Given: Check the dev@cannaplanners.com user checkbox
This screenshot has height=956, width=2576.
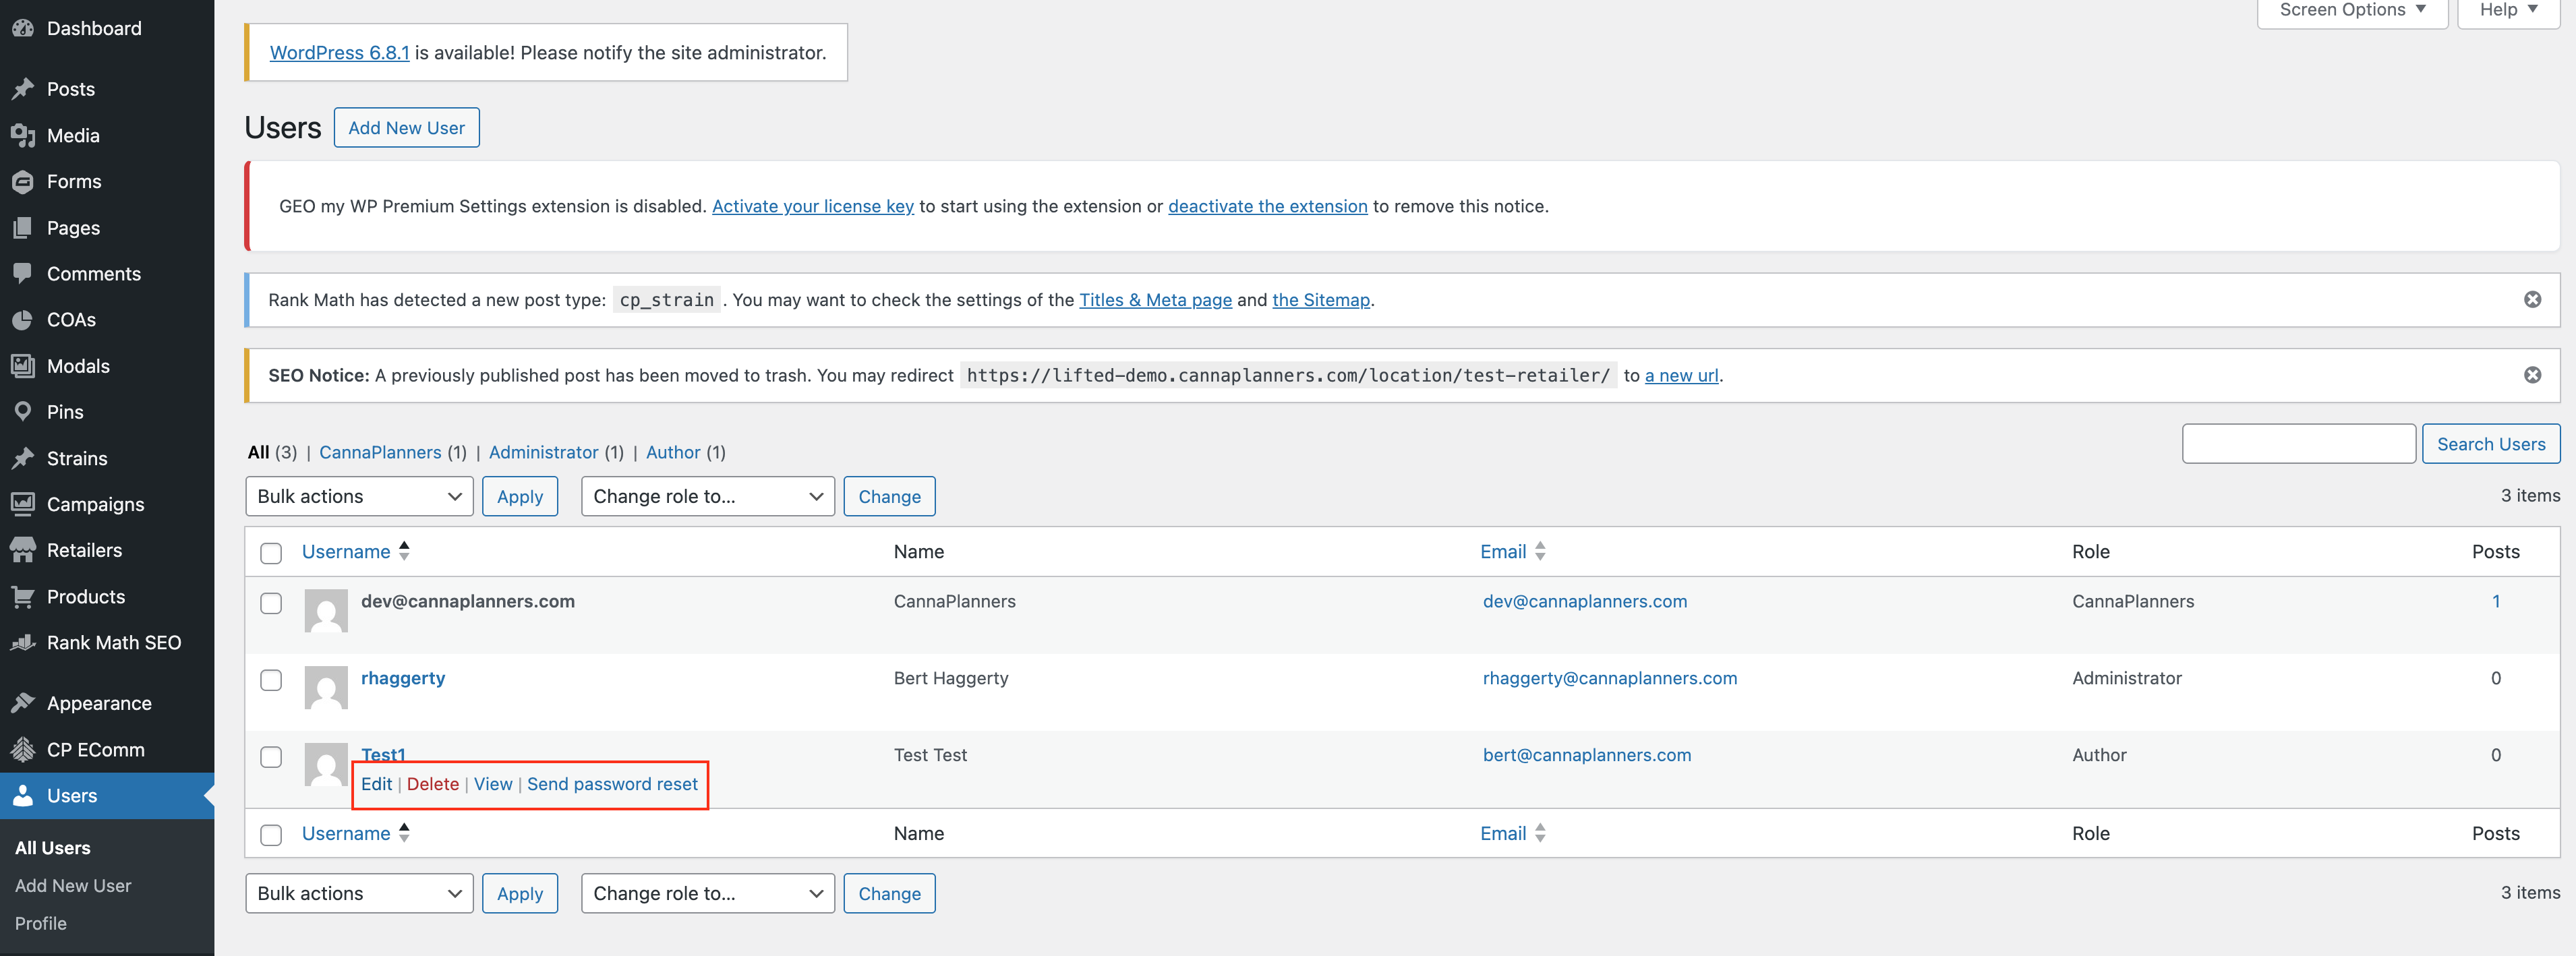Looking at the screenshot, I should tap(271, 603).
